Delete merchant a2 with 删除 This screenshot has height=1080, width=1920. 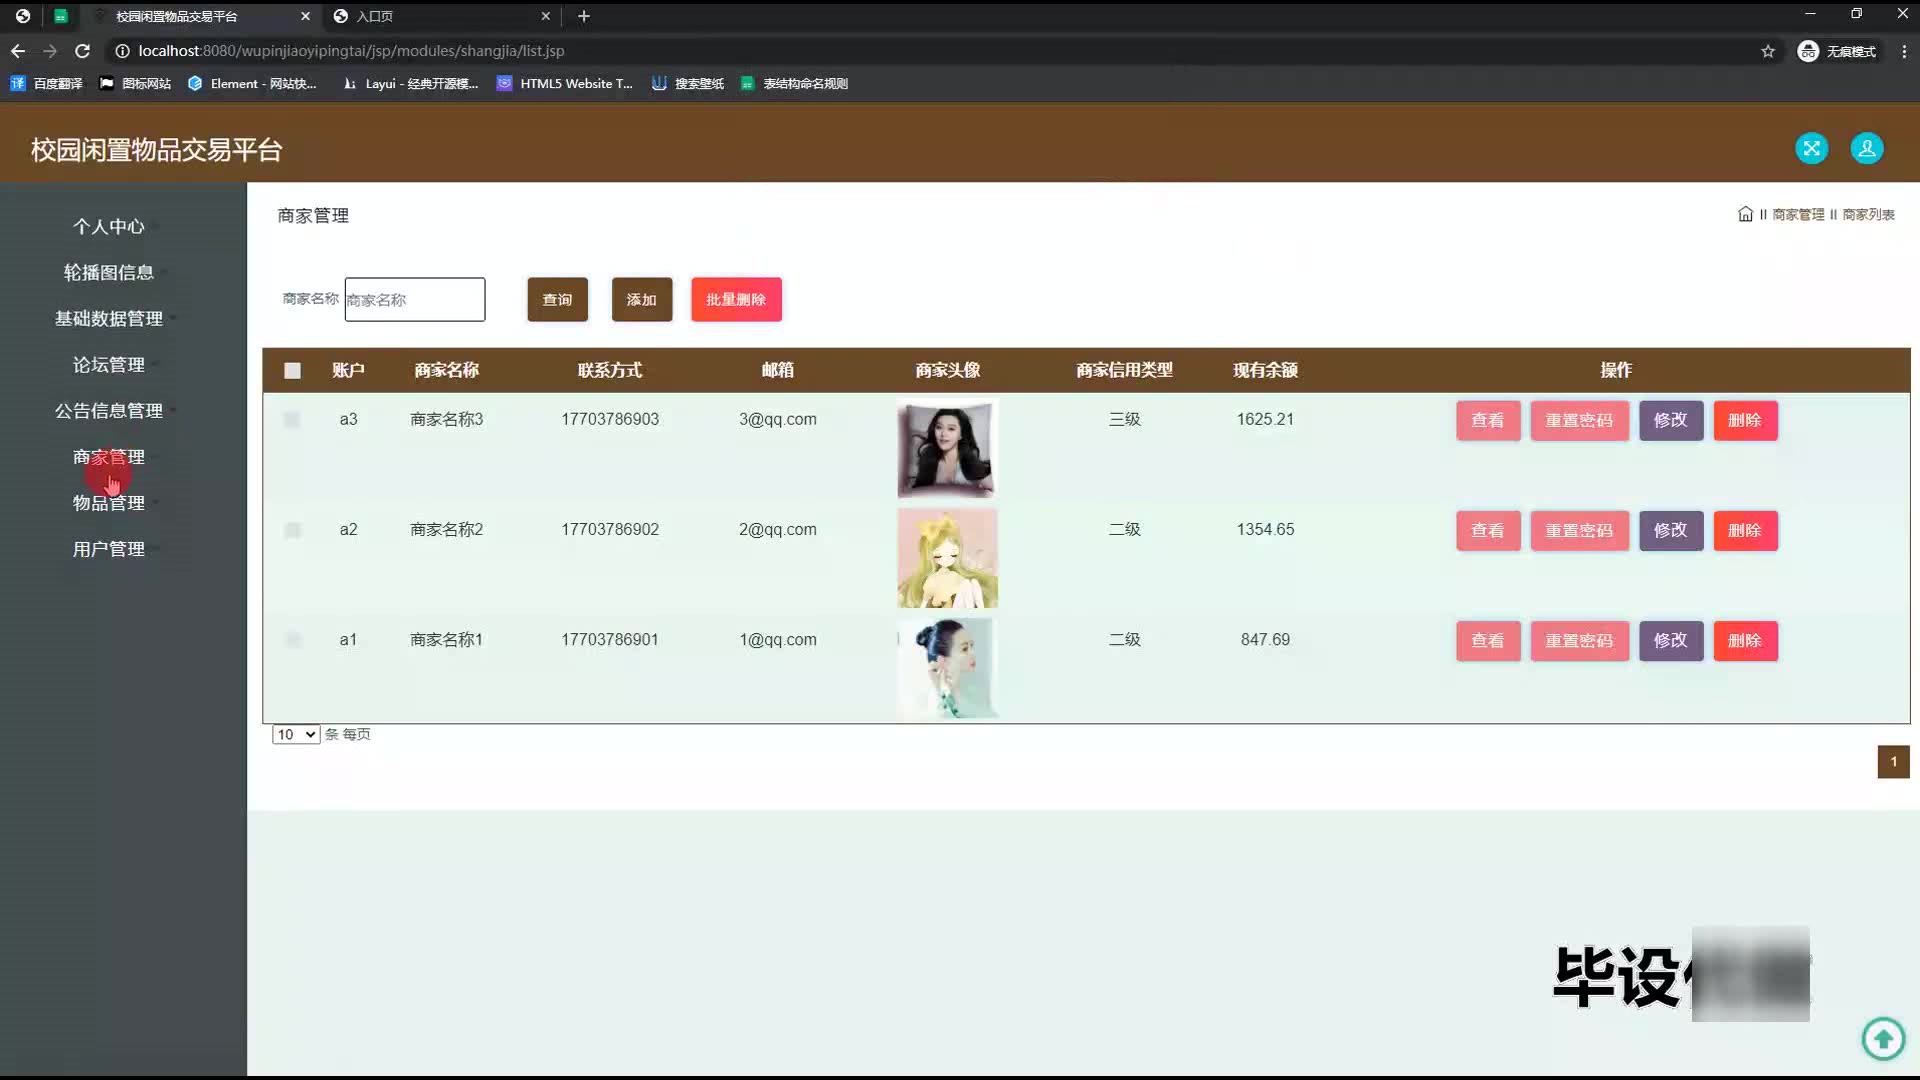(x=1745, y=531)
